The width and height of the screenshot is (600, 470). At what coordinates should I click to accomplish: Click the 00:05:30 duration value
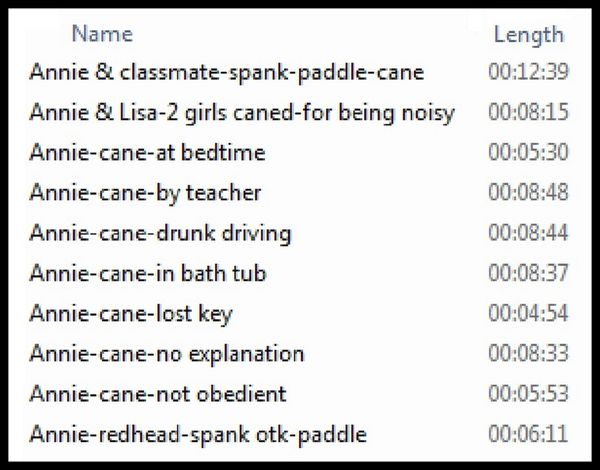pos(528,152)
